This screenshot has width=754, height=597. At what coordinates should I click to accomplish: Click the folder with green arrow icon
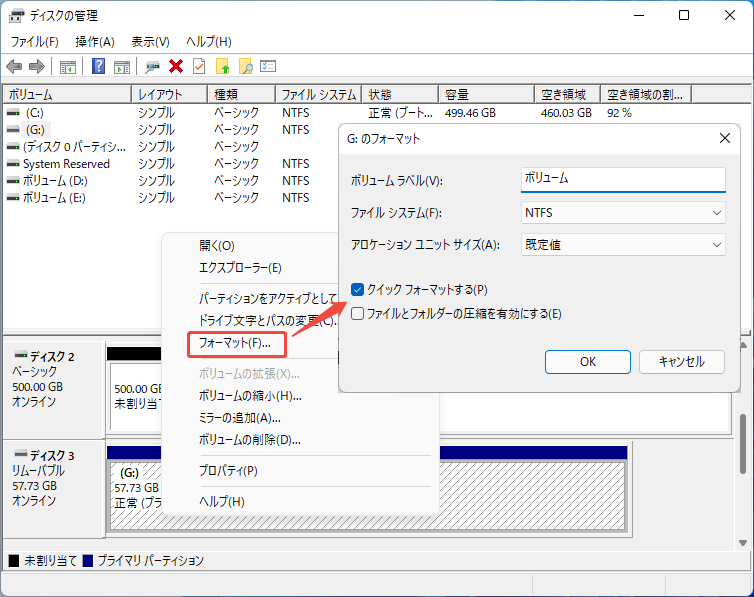pos(223,66)
